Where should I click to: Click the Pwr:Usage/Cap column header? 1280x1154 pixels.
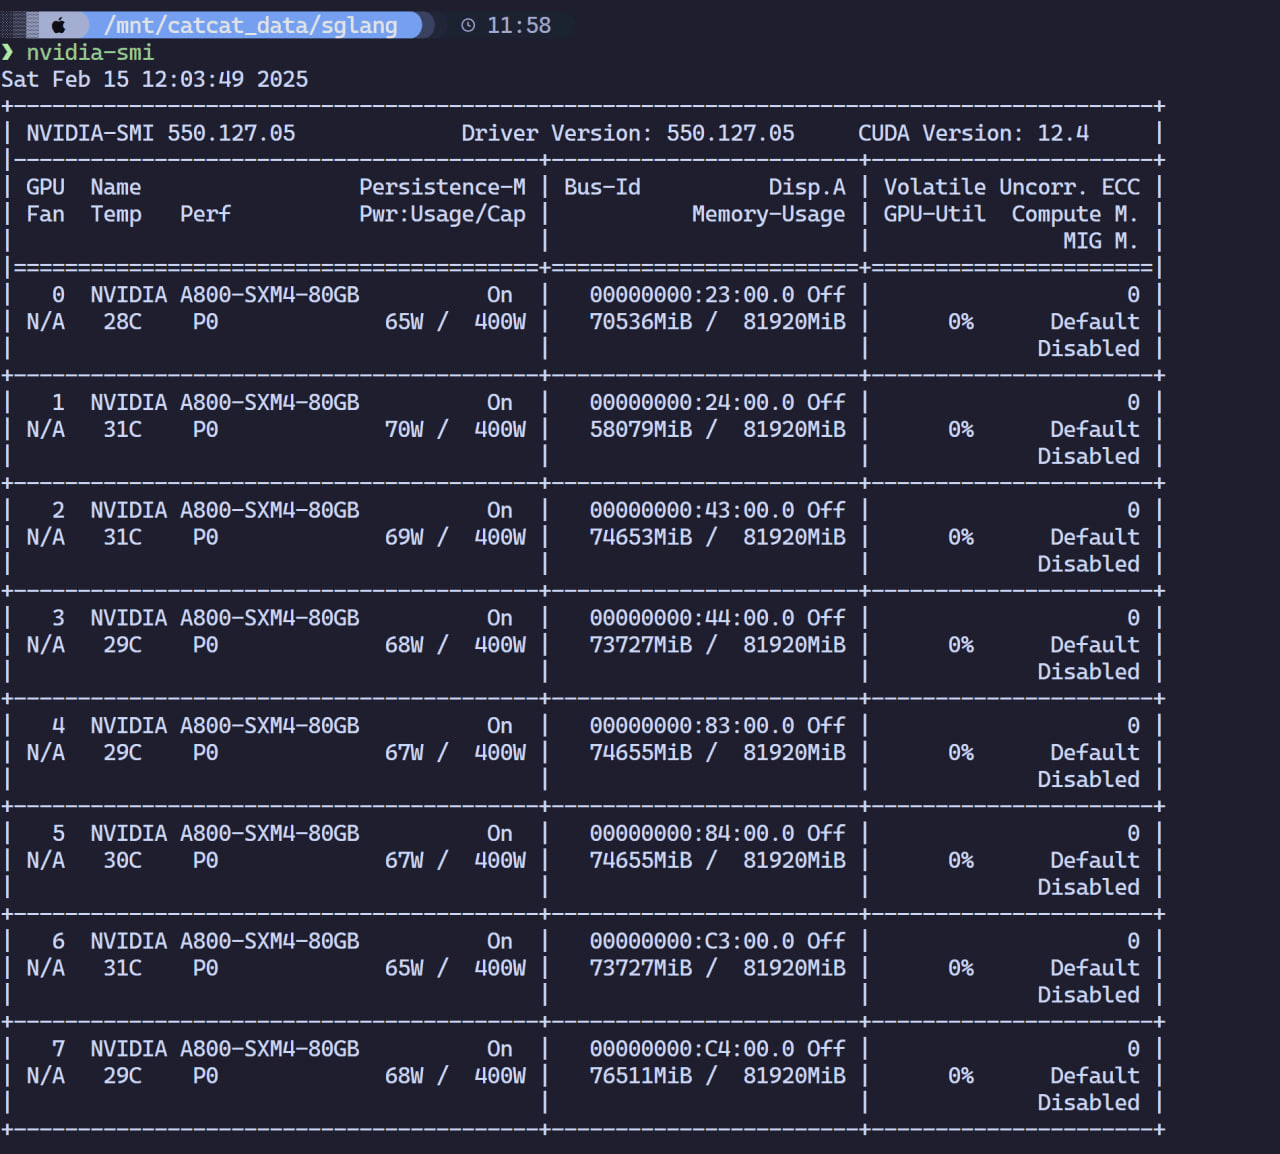click(x=442, y=214)
